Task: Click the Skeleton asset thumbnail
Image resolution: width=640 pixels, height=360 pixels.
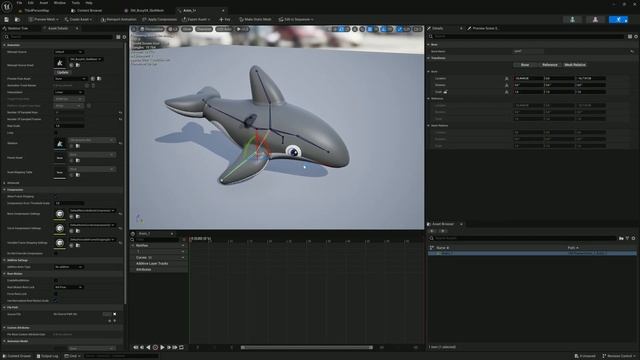Action: coord(60,143)
